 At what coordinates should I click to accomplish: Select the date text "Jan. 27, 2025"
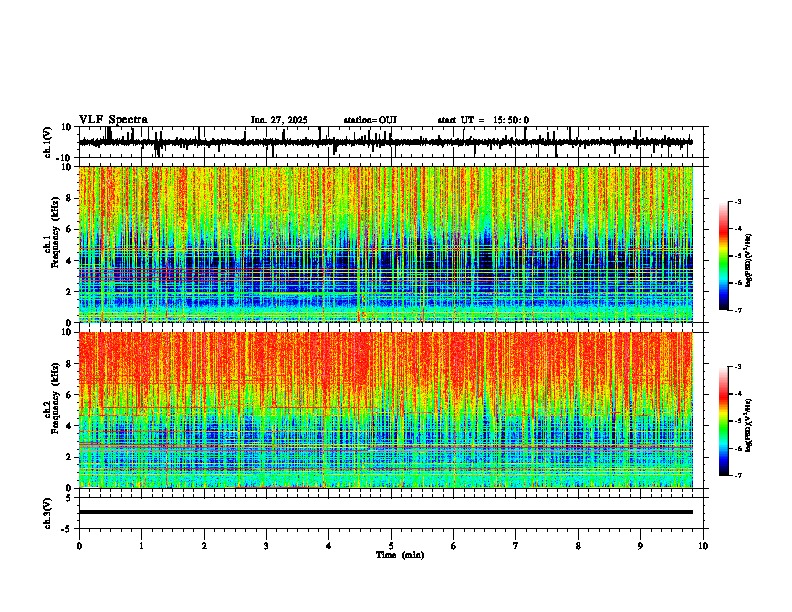point(279,120)
